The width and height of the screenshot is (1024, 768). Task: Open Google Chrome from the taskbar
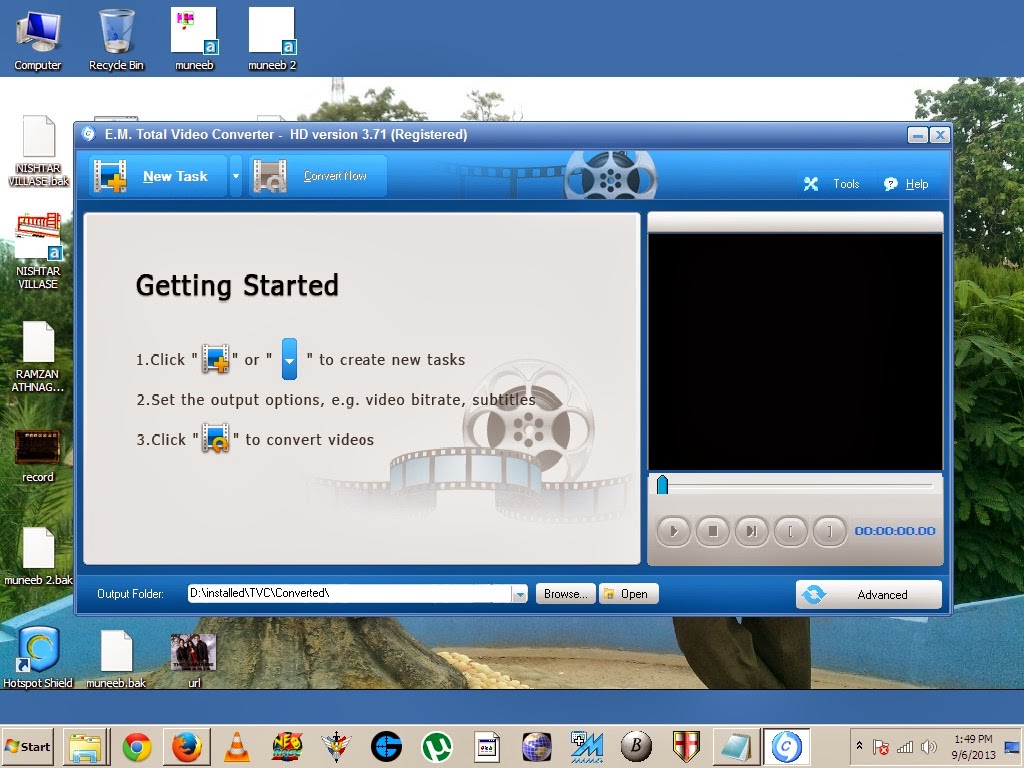[136, 747]
